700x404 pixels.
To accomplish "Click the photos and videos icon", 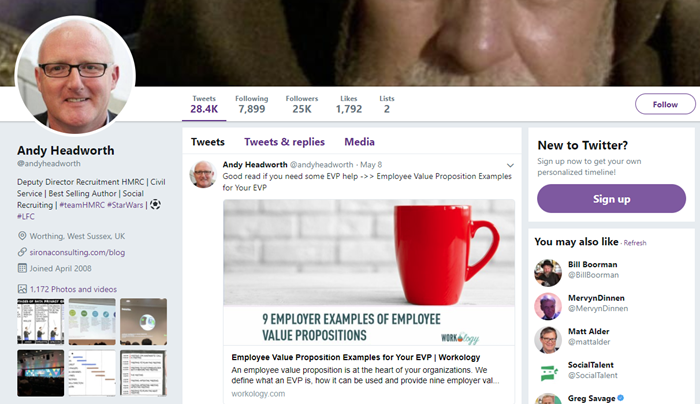I will coord(22,289).
